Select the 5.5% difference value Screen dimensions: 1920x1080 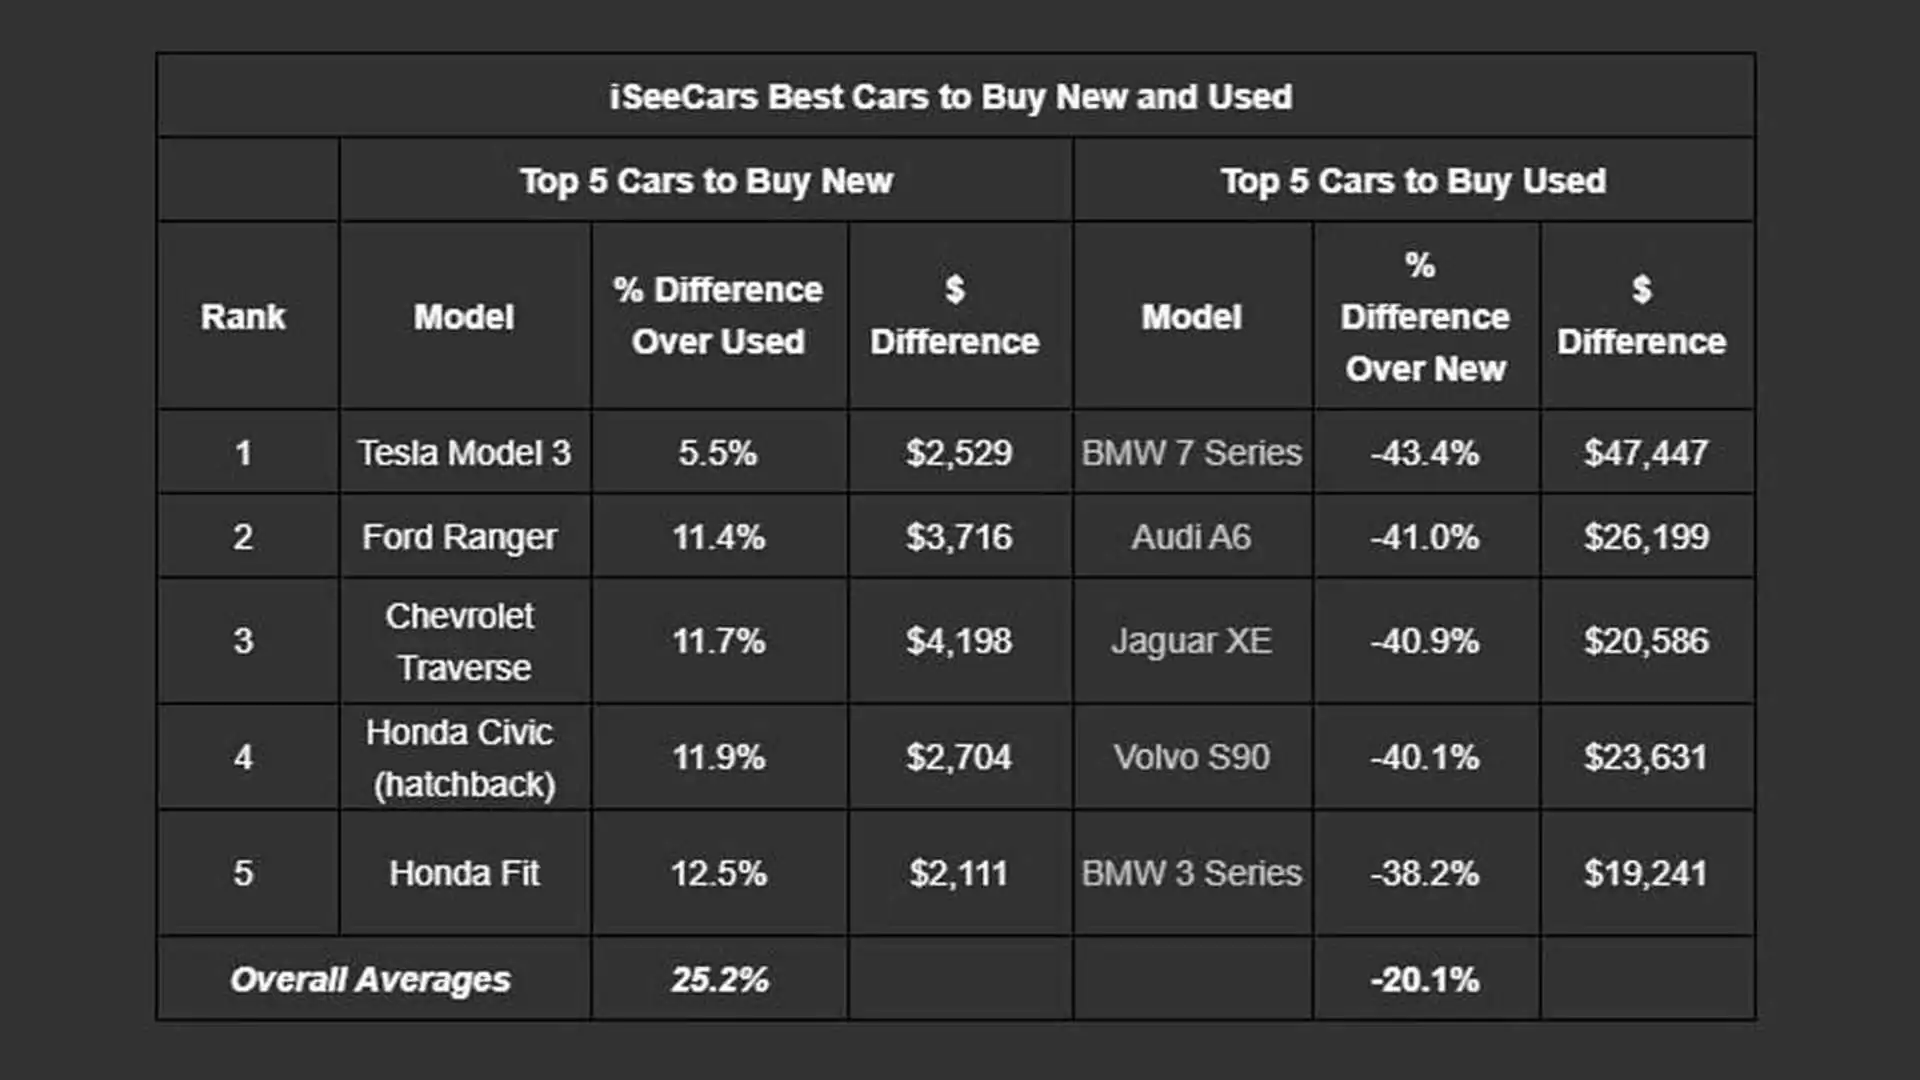coord(718,453)
